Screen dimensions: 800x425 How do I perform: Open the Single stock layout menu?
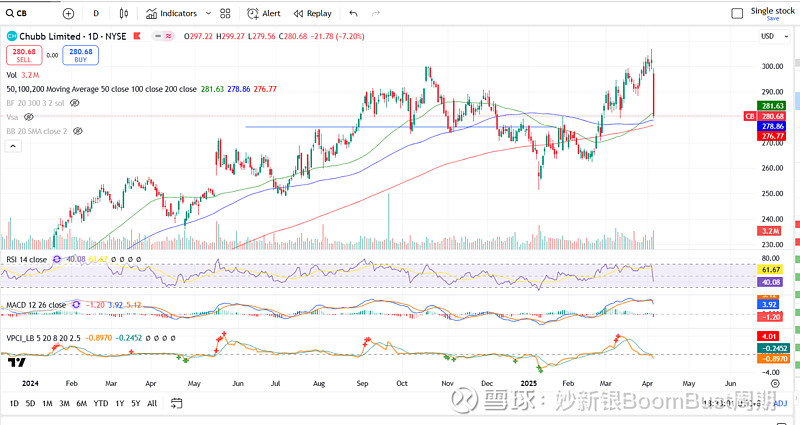coord(772,11)
